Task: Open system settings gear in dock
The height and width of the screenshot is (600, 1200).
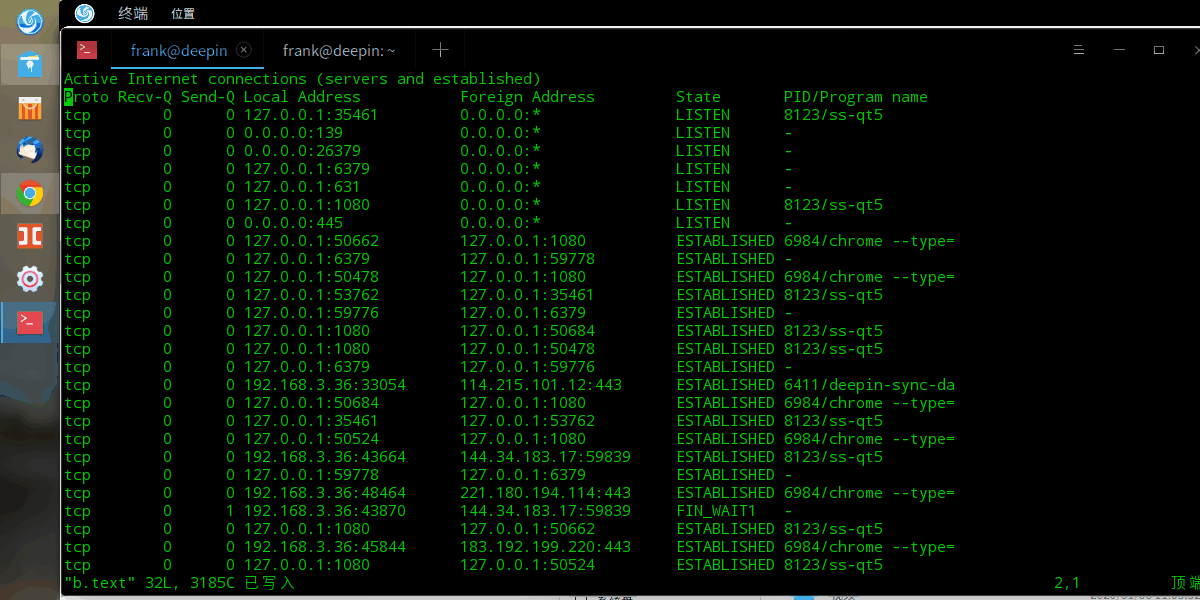Action: [x=30, y=279]
